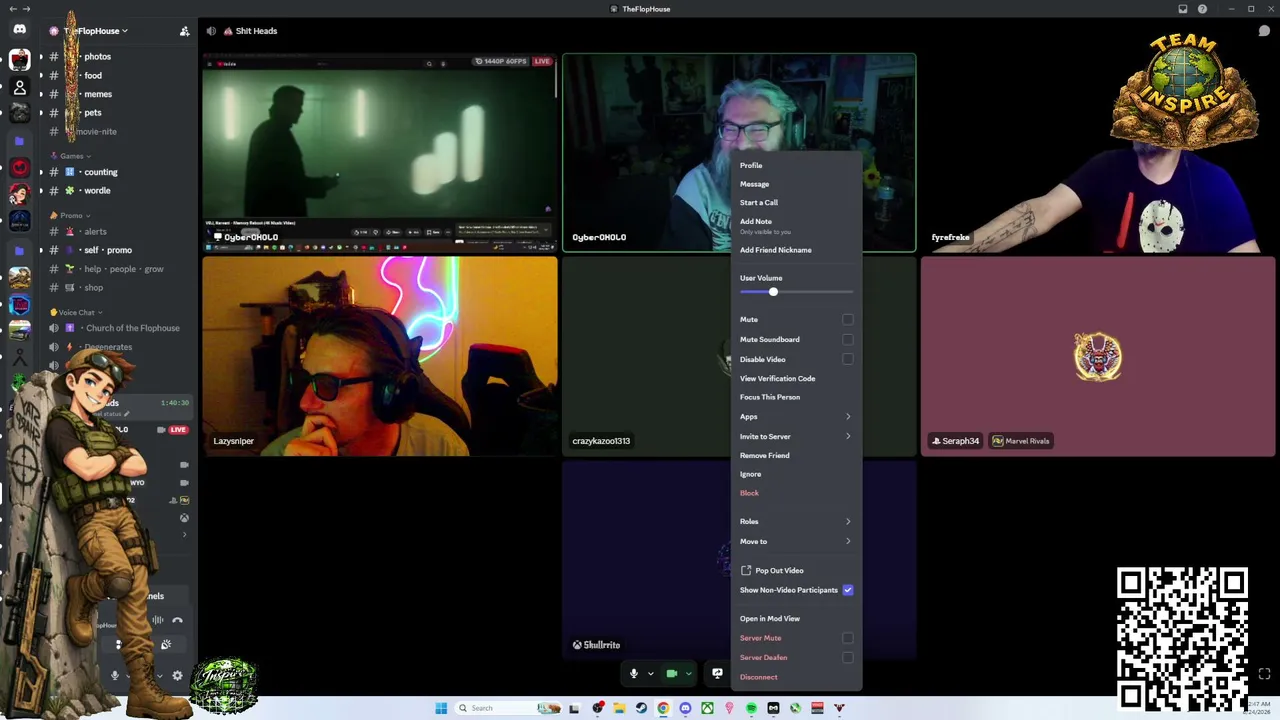Open the inbox icon in the title bar
The image size is (1280, 720).
pyautogui.click(x=1183, y=9)
